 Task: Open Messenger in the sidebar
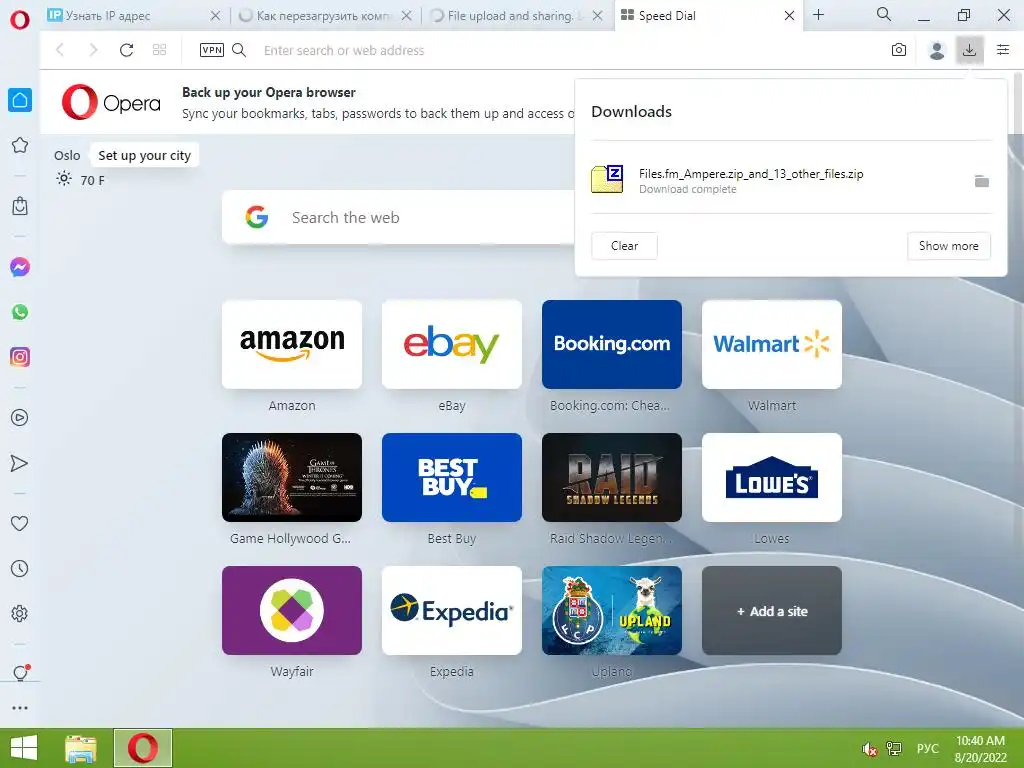coord(20,267)
